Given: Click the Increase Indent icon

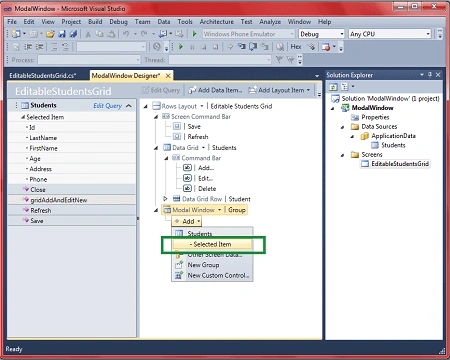Looking at the screenshot, I should click(x=40, y=47).
